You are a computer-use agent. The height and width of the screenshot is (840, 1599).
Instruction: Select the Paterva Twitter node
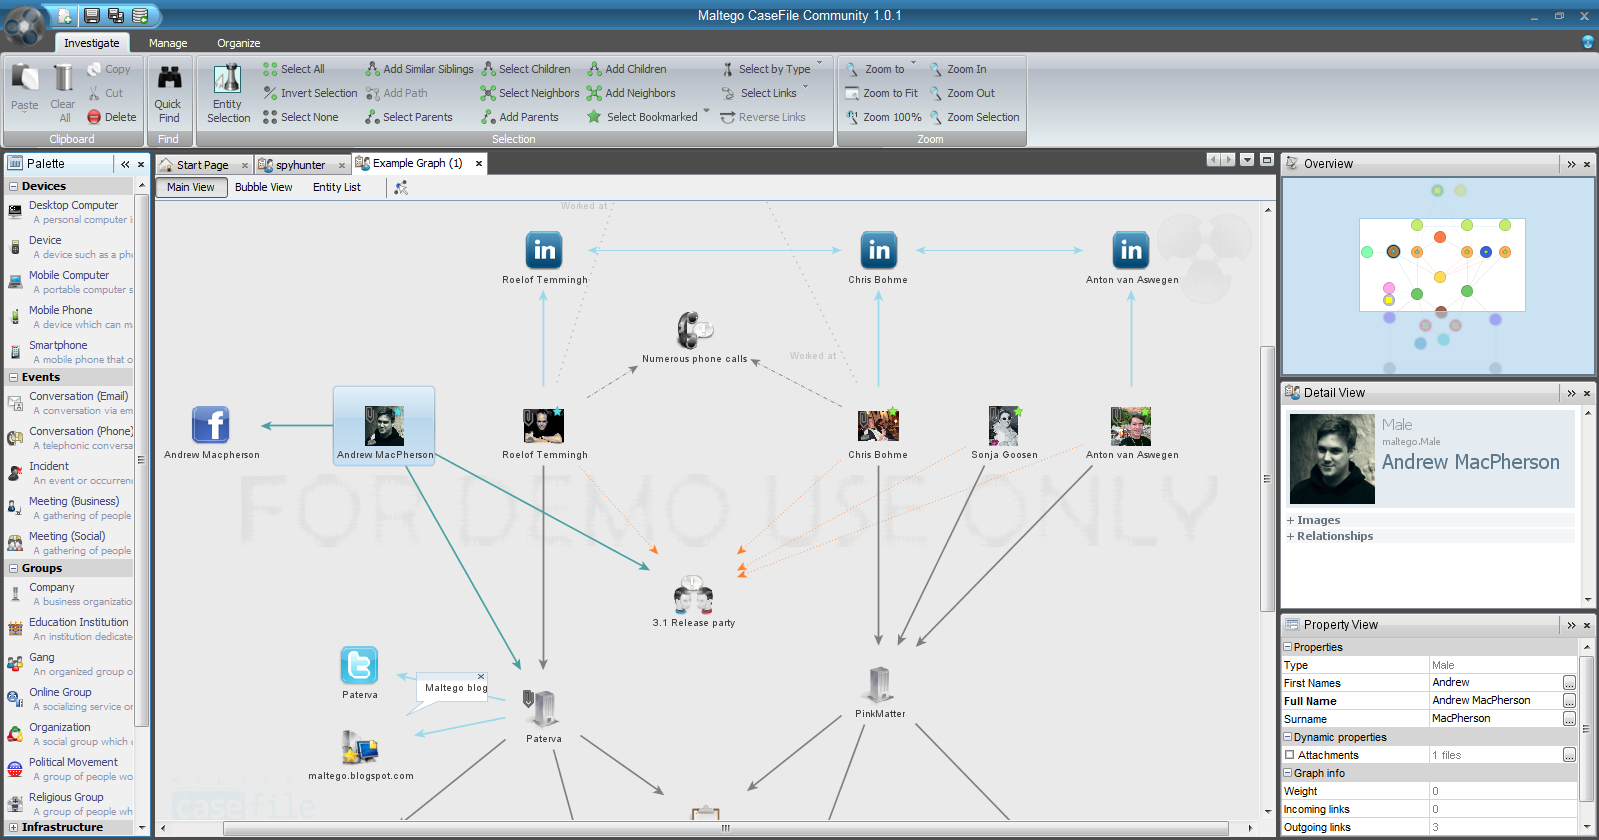[359, 666]
